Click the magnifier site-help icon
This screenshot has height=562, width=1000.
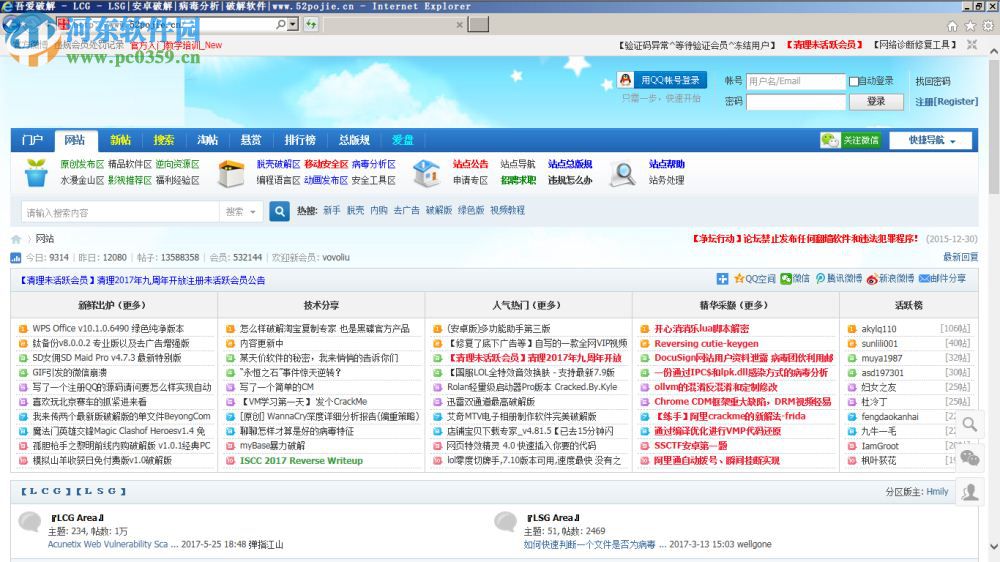point(622,173)
